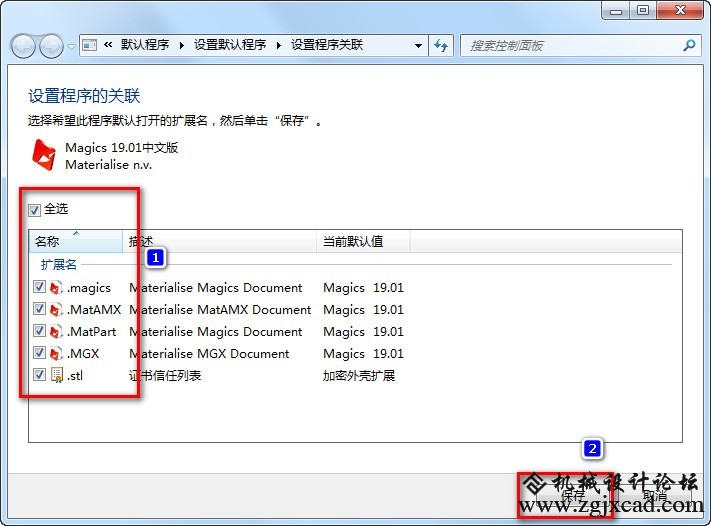Expand the breadcrumb double-chevron menu

108,44
